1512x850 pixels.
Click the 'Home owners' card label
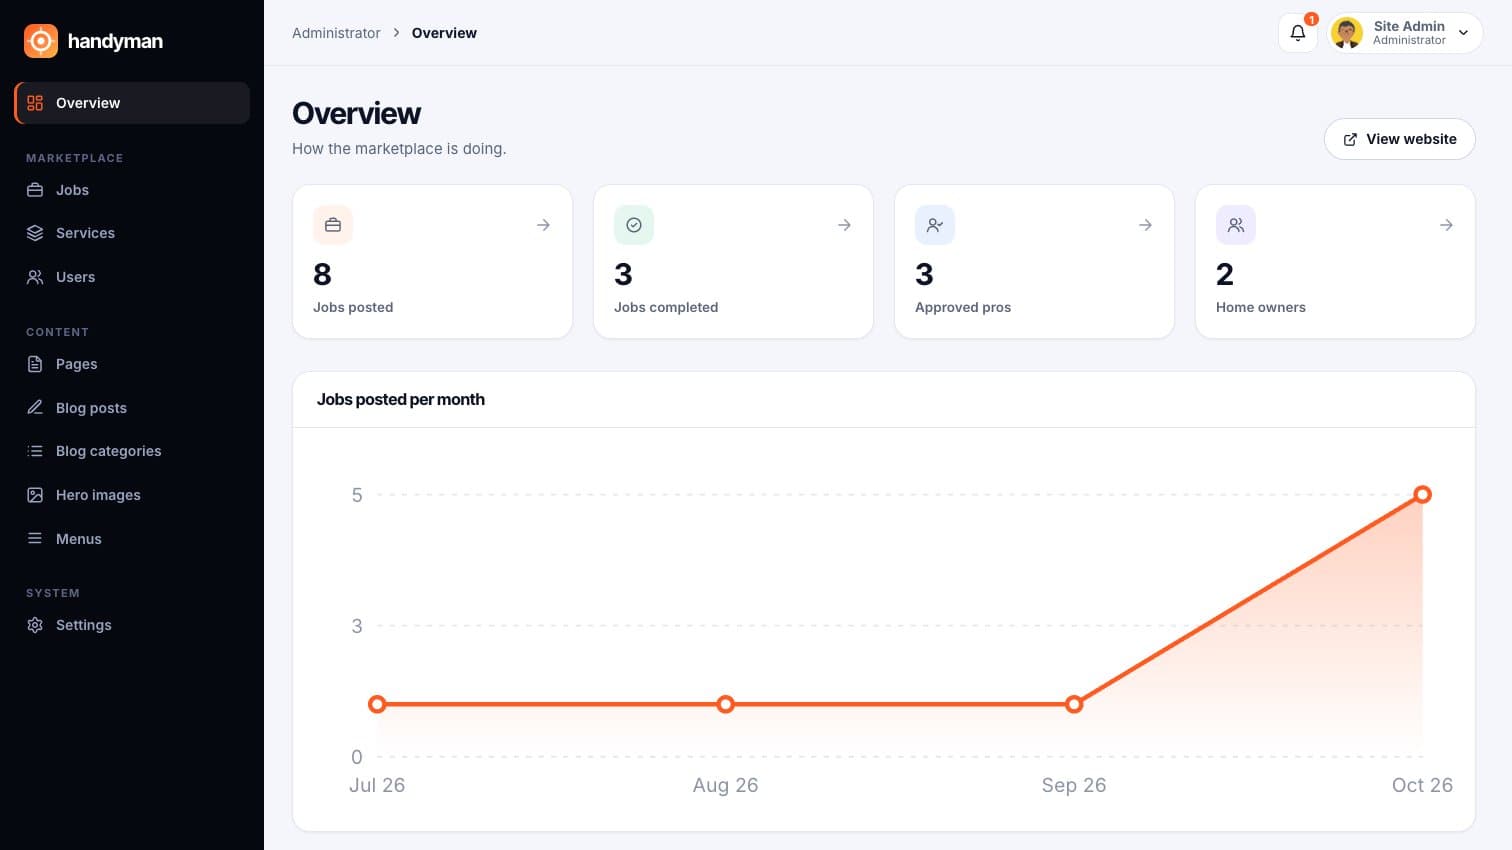1261,307
